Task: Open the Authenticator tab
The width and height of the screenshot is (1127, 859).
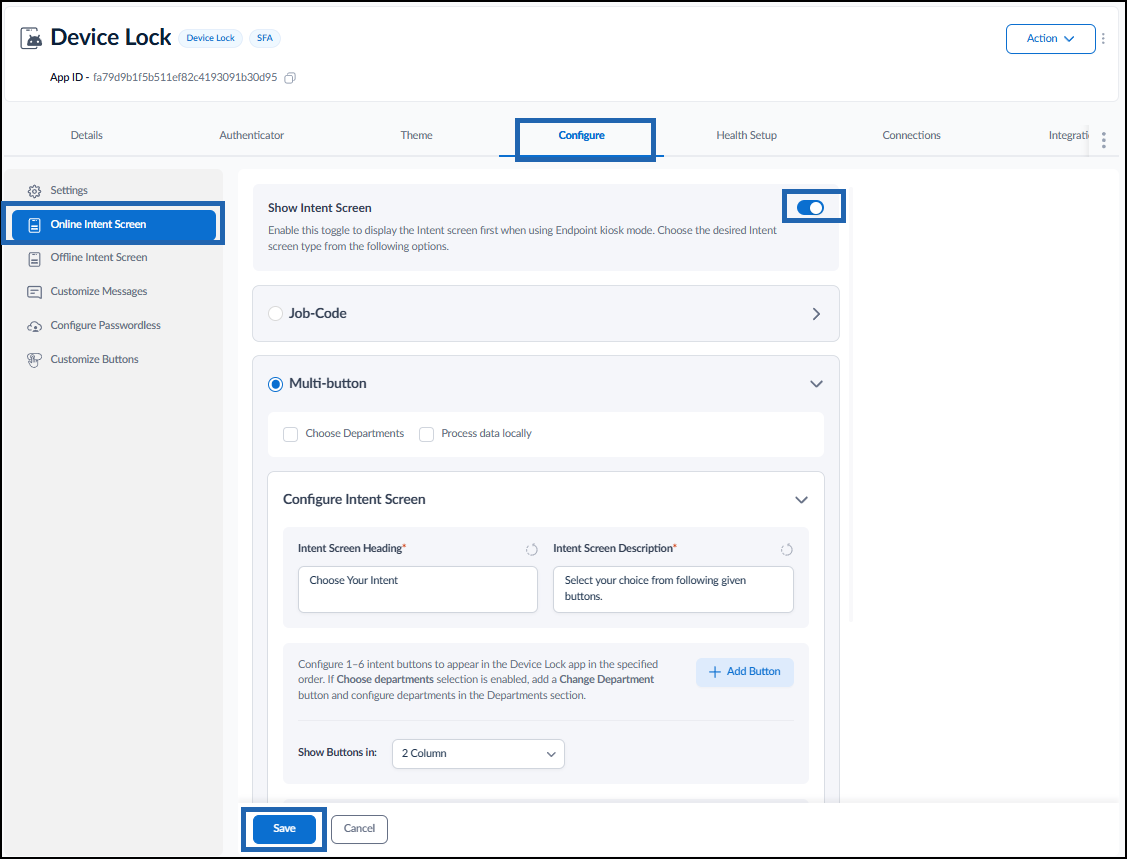Action: 252,135
